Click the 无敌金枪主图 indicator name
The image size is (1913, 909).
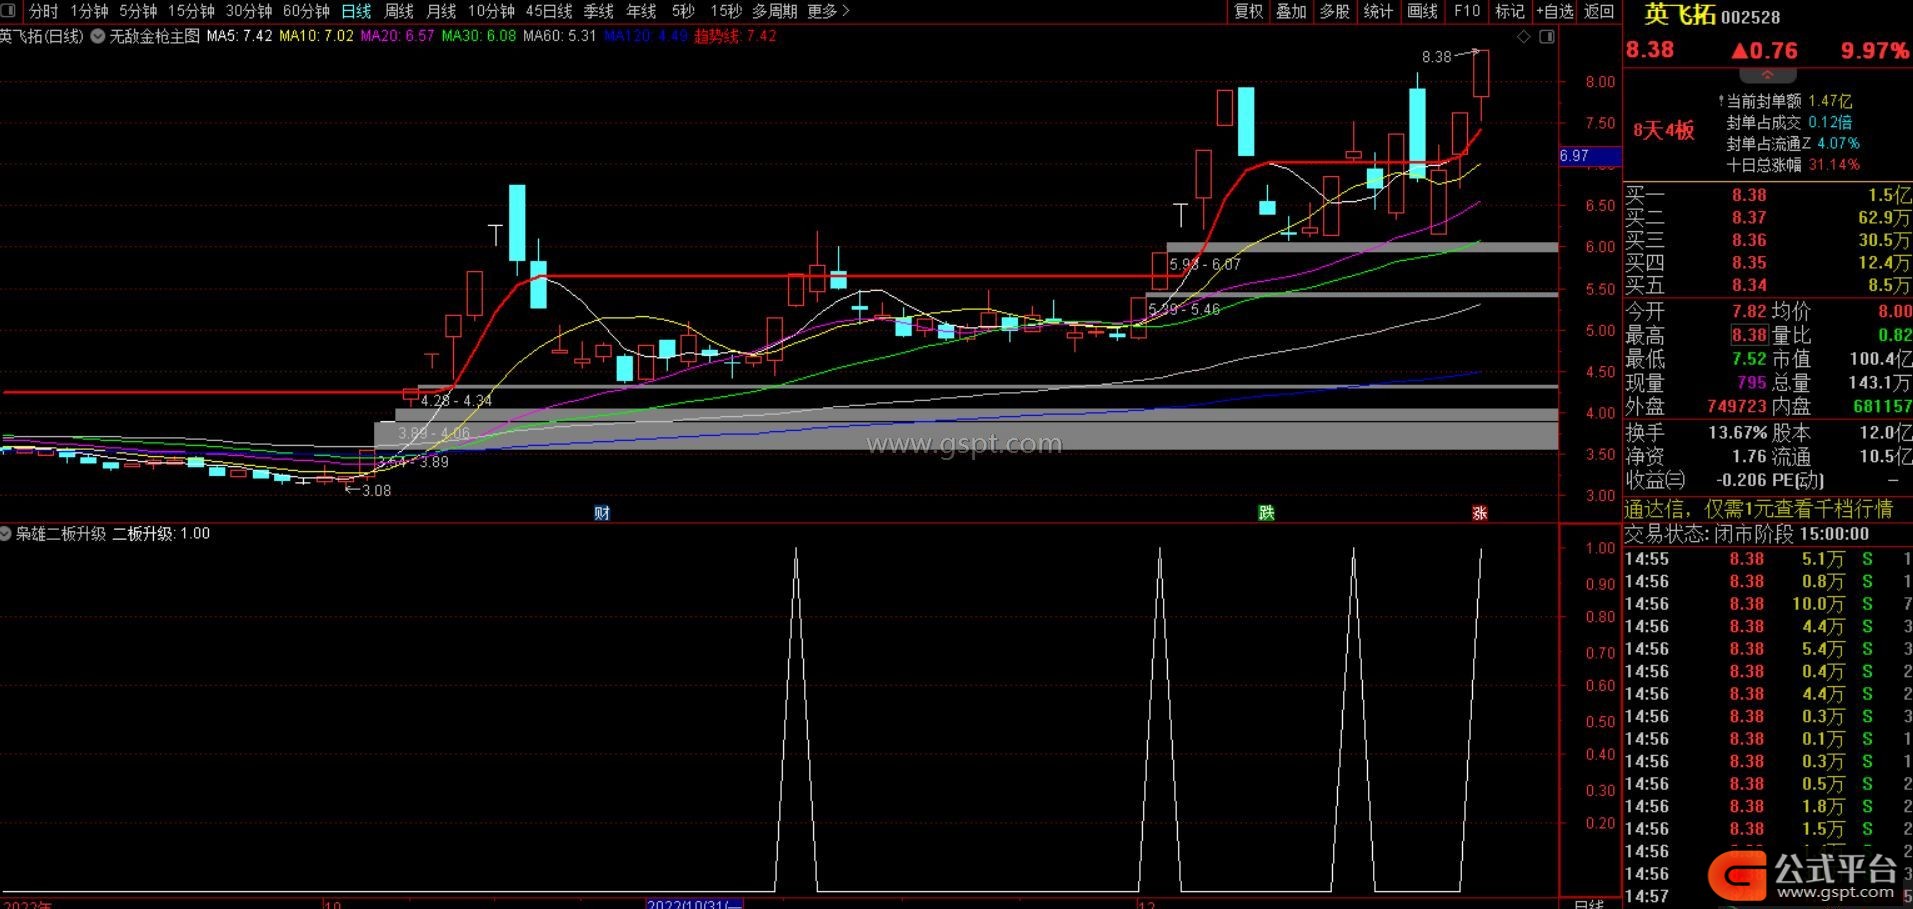pyautogui.click(x=154, y=36)
